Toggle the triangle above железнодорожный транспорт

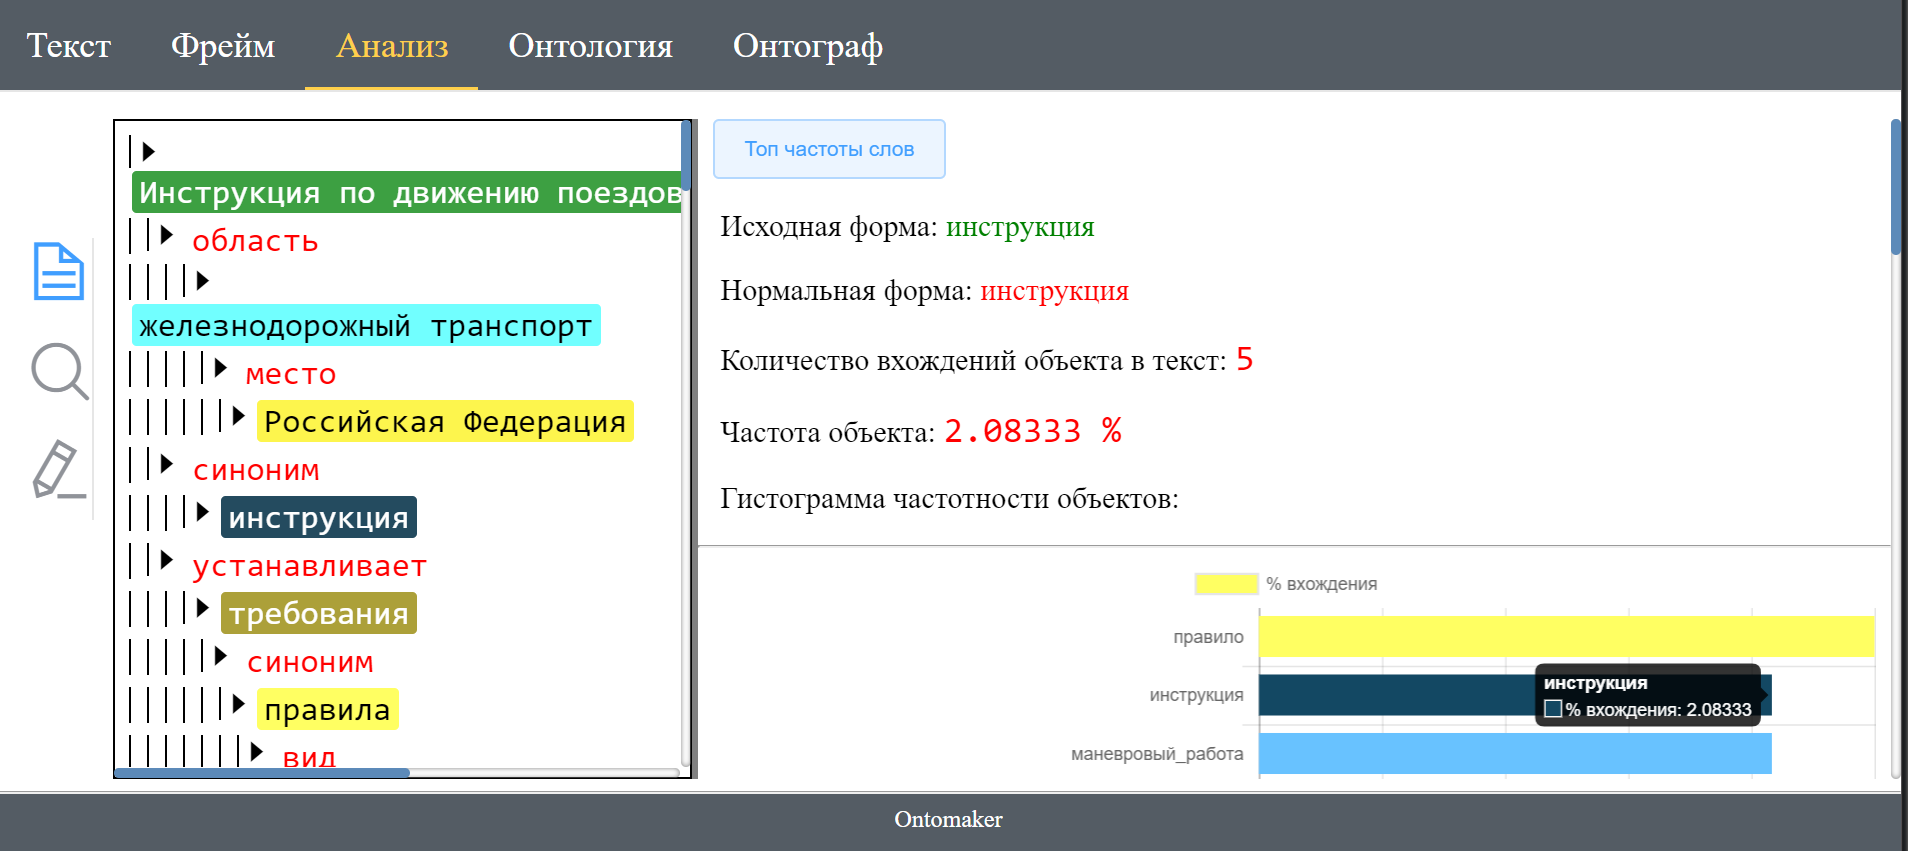(x=202, y=280)
